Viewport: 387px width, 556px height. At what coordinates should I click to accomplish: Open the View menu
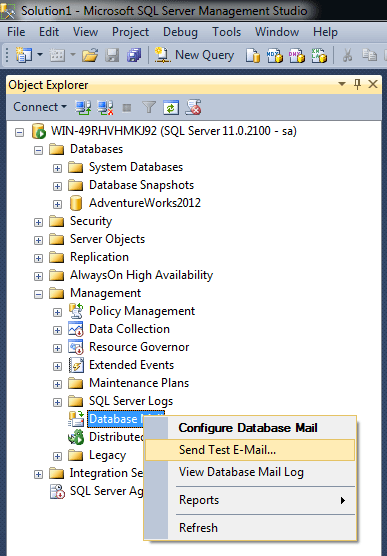85,32
